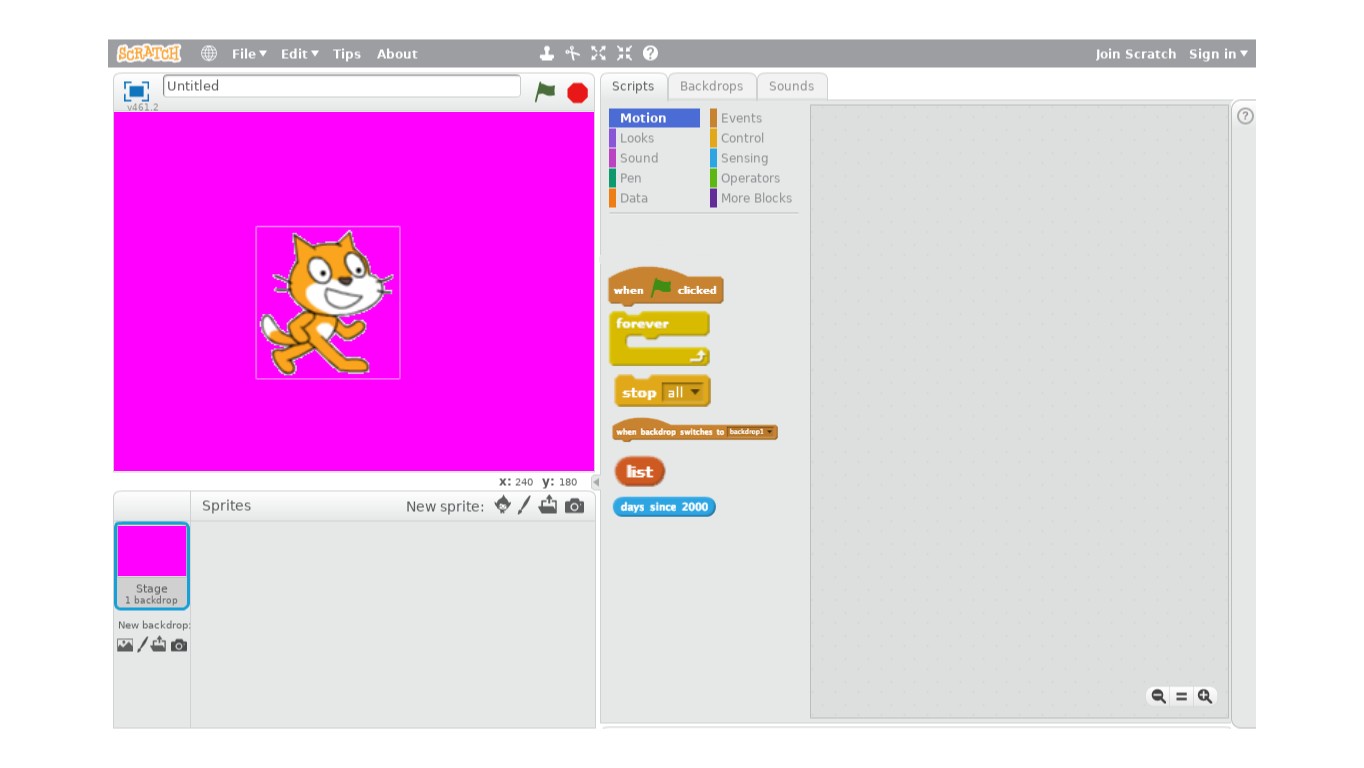This screenshot has width=1364, height=768.
Task: Switch to the Backdrops tab
Action: tap(711, 86)
